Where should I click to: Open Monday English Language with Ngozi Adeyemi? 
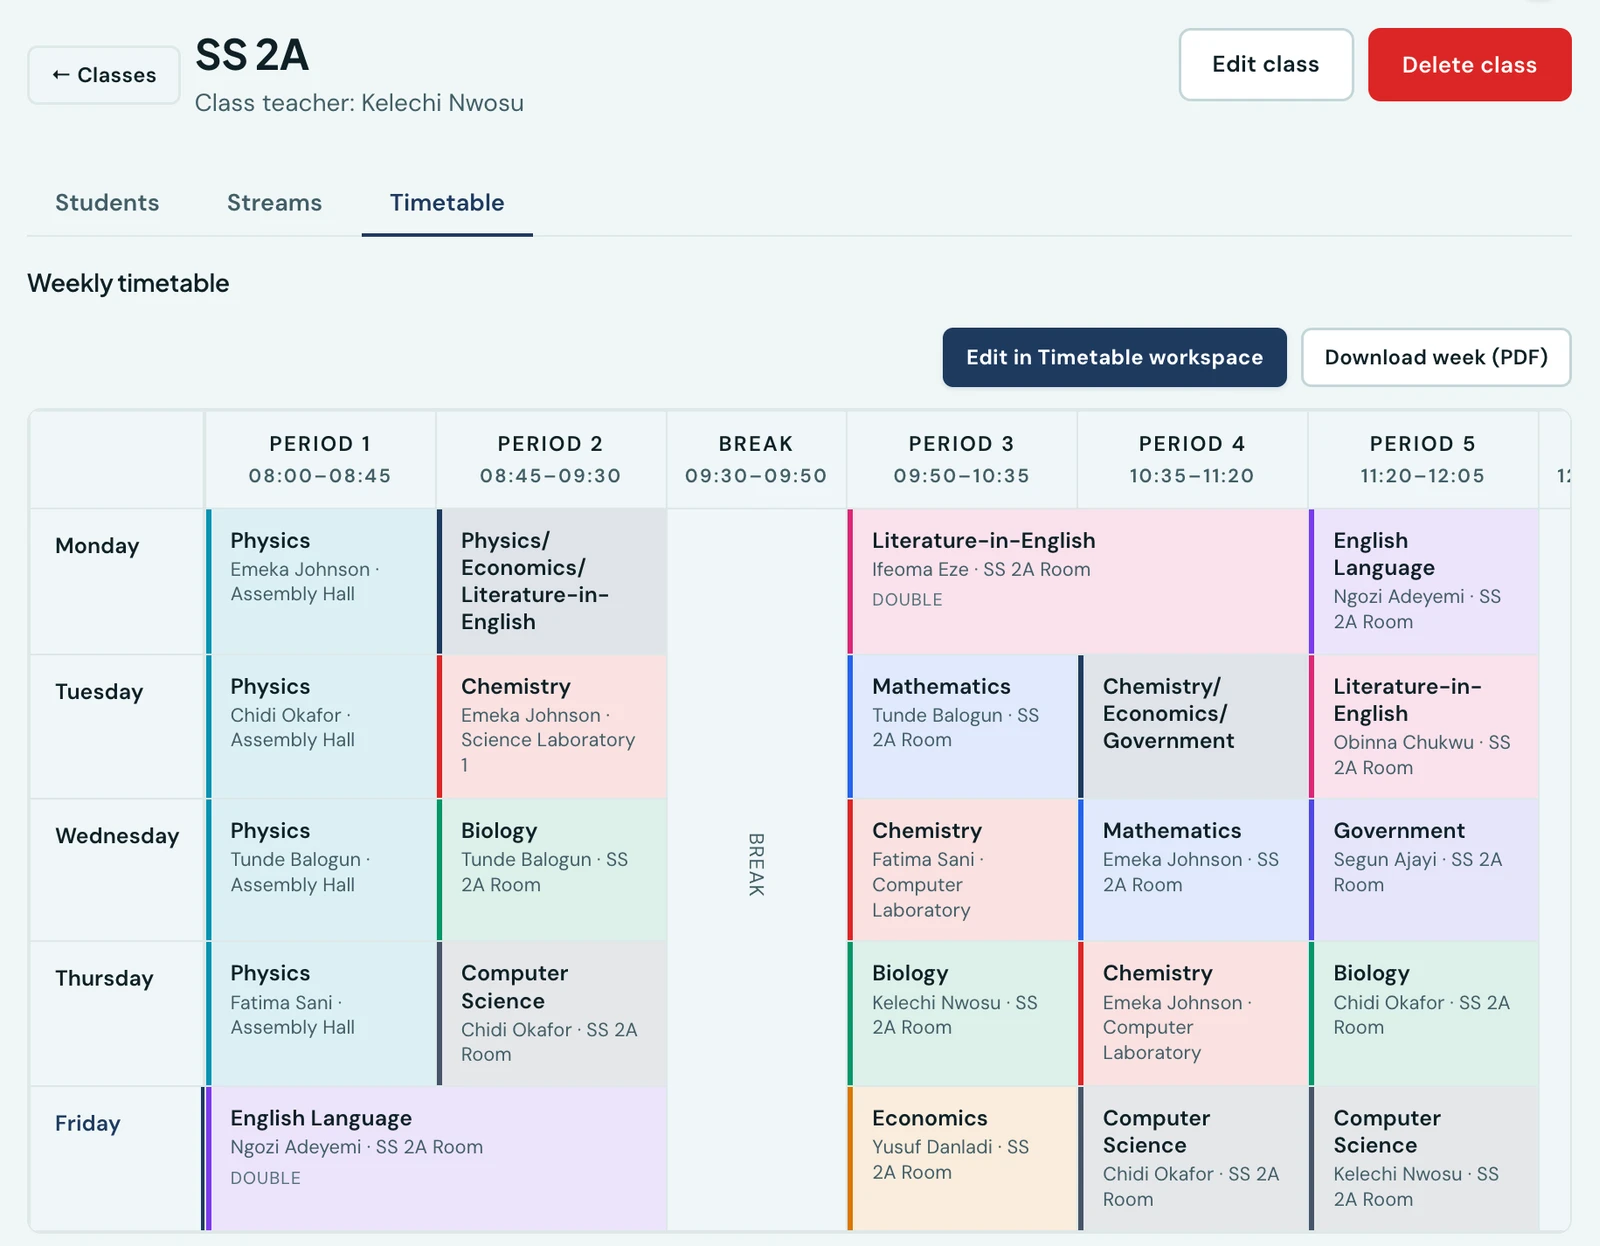point(1424,581)
